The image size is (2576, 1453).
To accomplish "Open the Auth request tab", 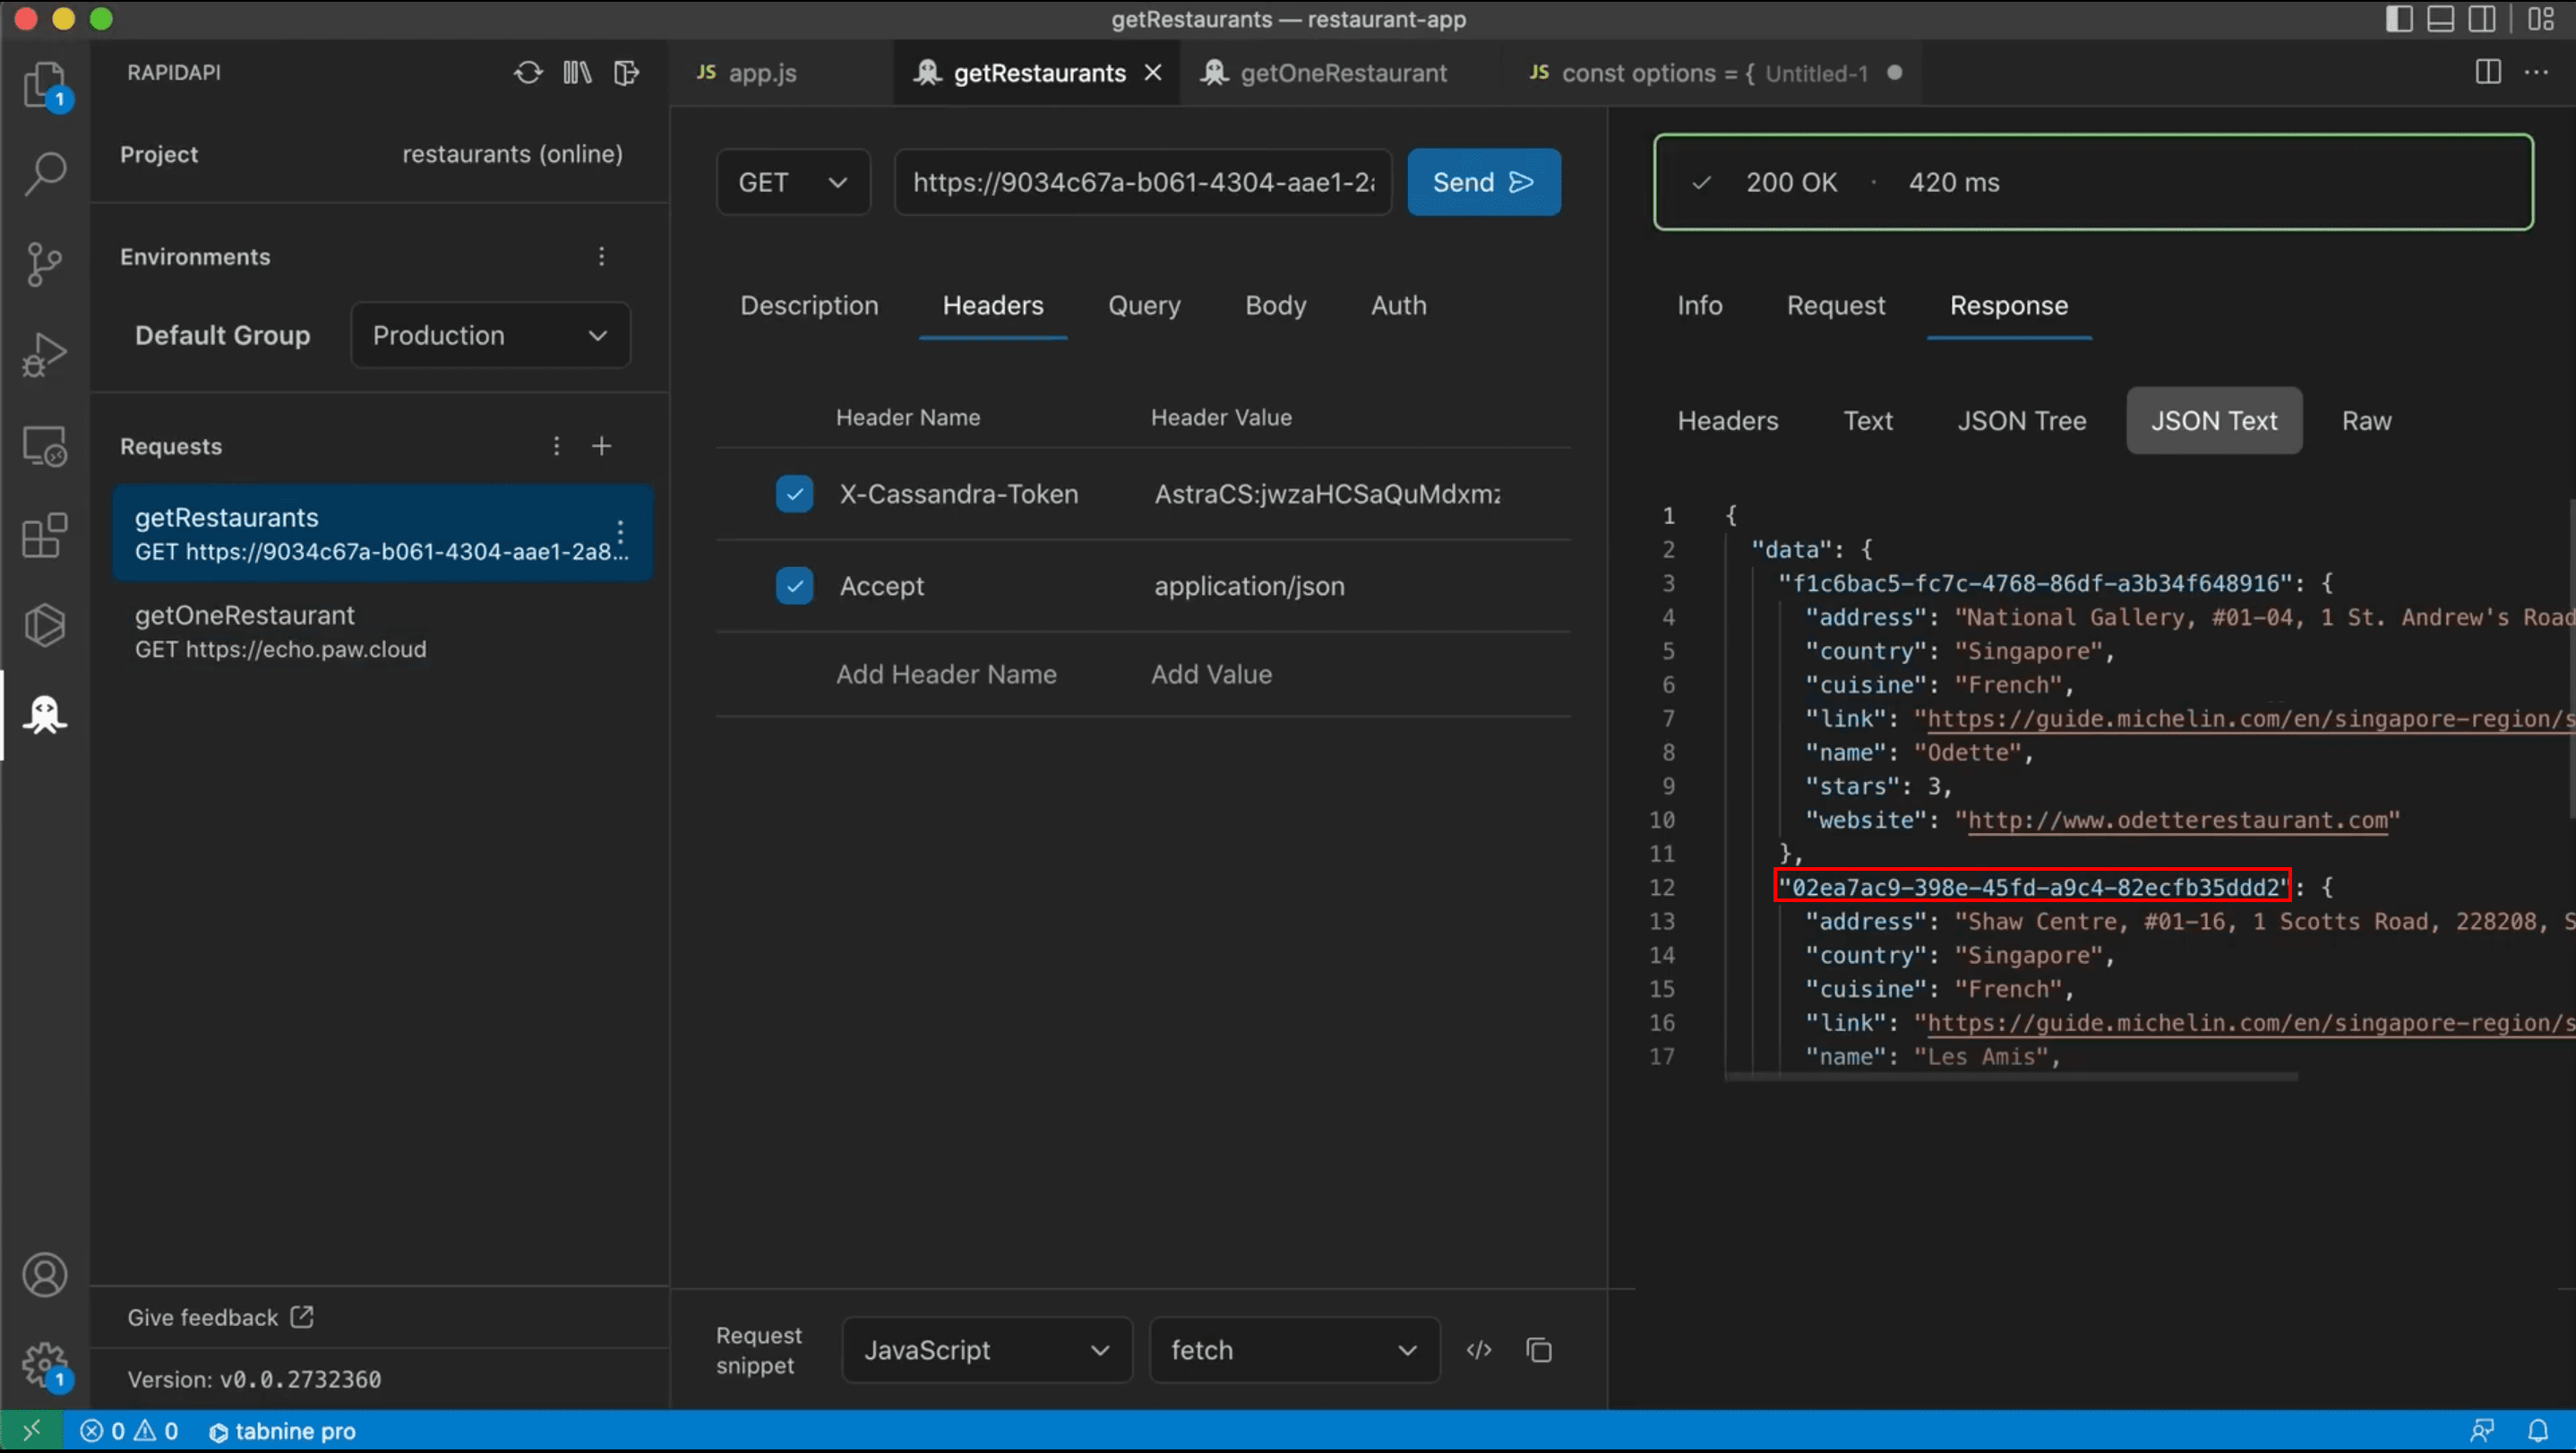I will click(1399, 305).
